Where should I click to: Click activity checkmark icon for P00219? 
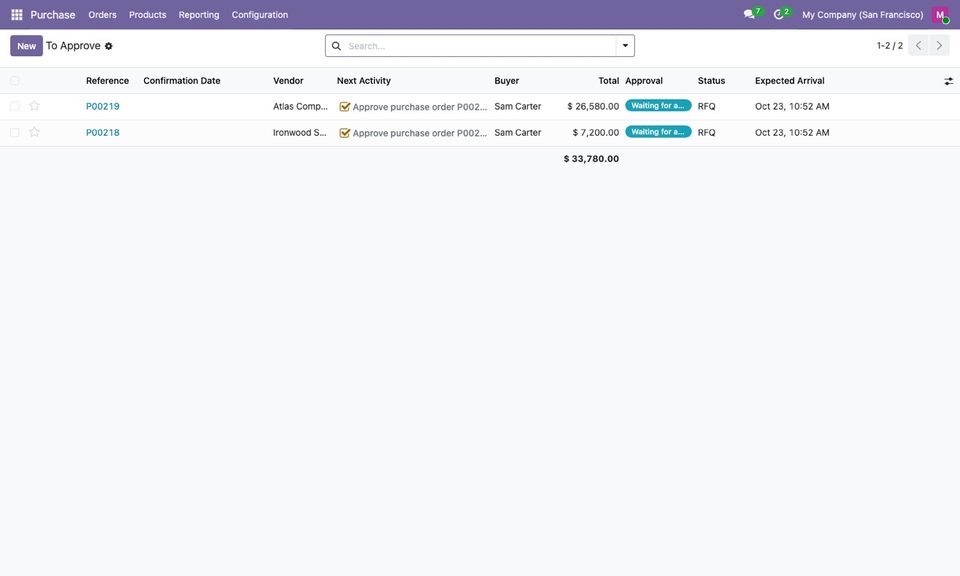click(345, 107)
